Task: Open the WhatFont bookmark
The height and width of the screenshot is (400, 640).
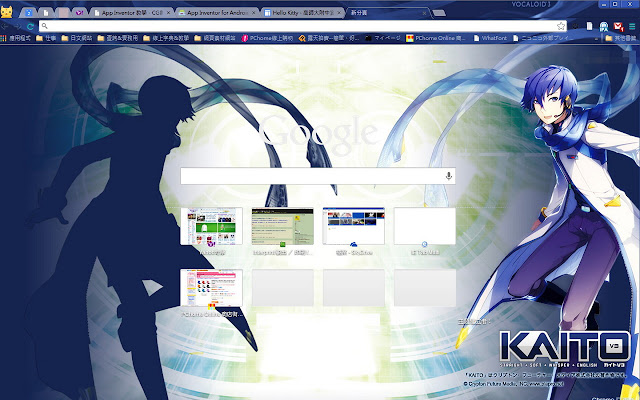Action: tap(490, 38)
